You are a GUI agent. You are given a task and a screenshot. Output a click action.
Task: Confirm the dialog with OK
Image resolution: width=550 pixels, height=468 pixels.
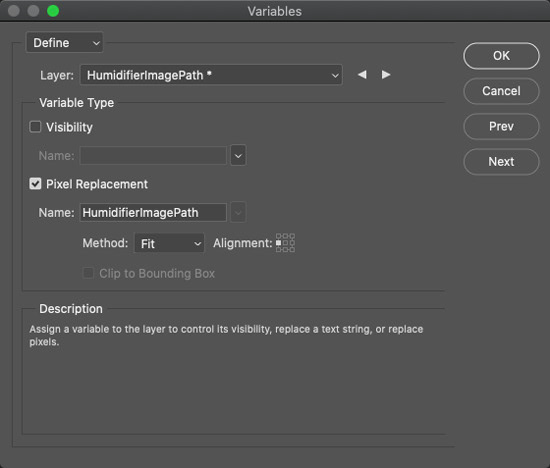pyautogui.click(x=501, y=56)
